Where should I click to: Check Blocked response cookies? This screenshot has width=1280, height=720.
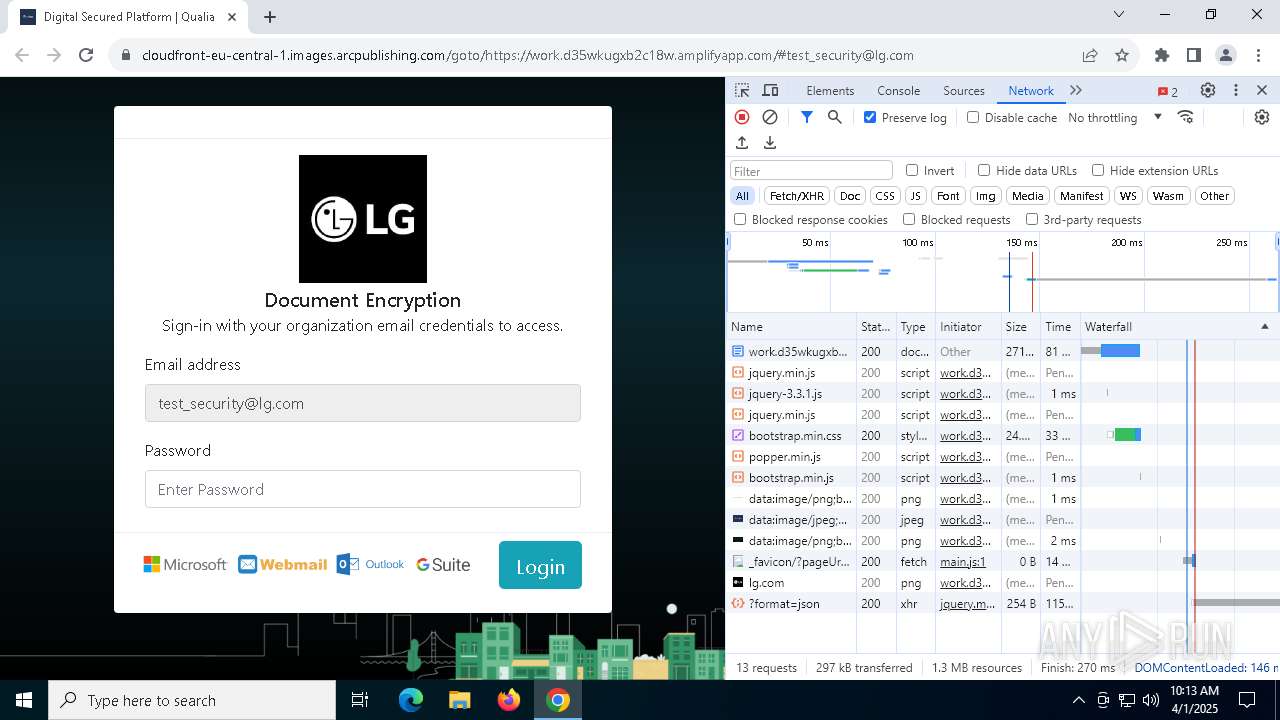click(x=740, y=219)
